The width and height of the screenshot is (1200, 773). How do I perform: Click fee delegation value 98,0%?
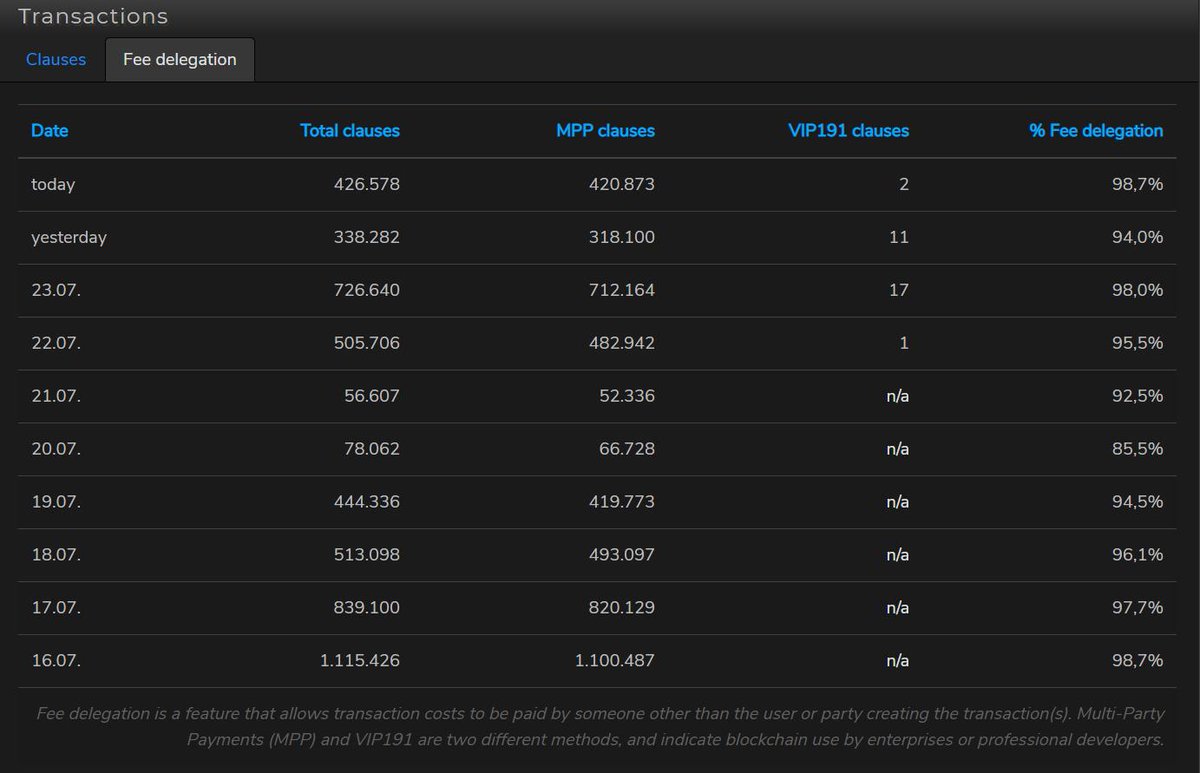1137,290
